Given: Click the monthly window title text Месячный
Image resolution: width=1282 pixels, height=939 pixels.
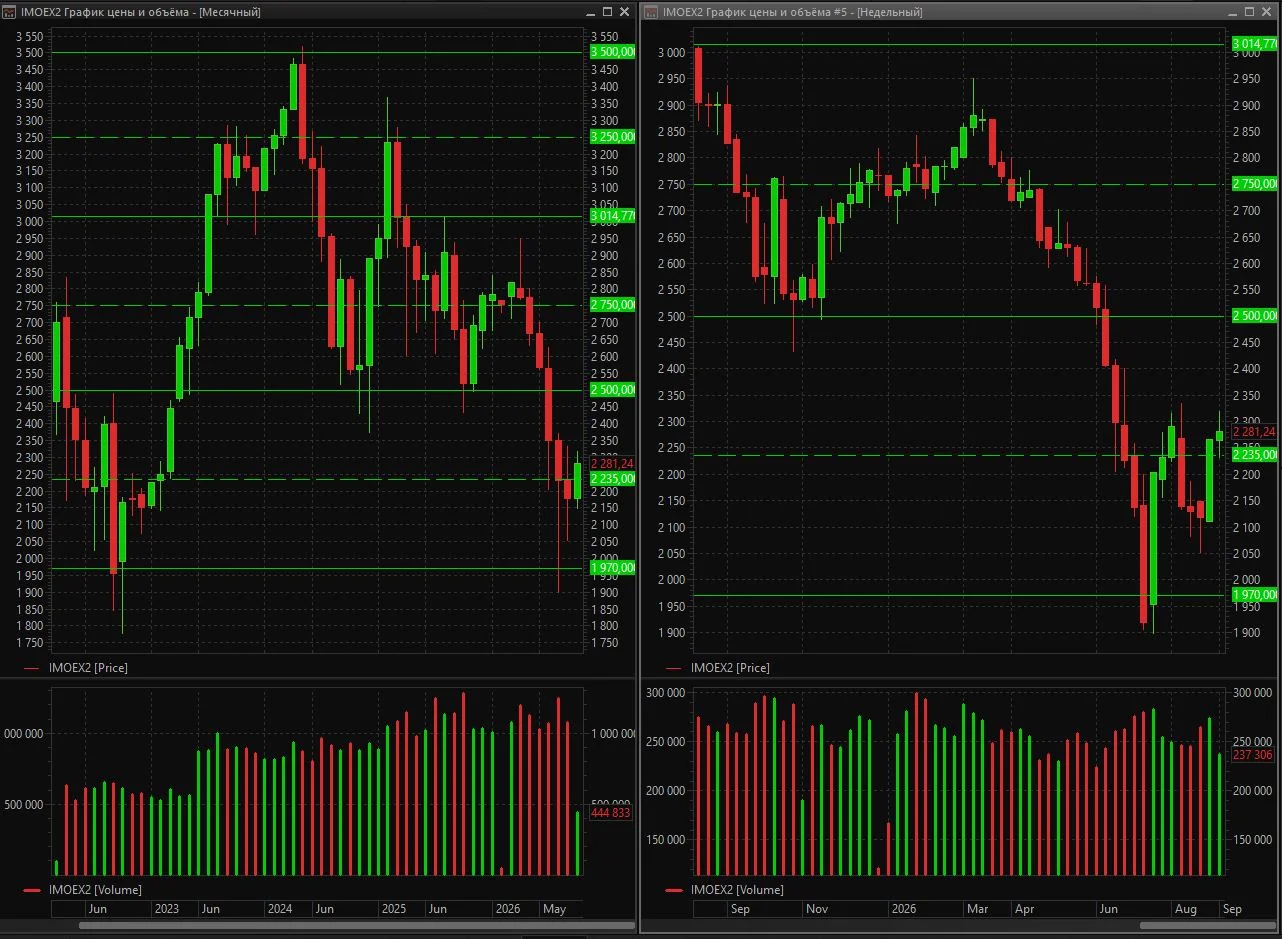Looking at the screenshot, I should click(231, 12).
